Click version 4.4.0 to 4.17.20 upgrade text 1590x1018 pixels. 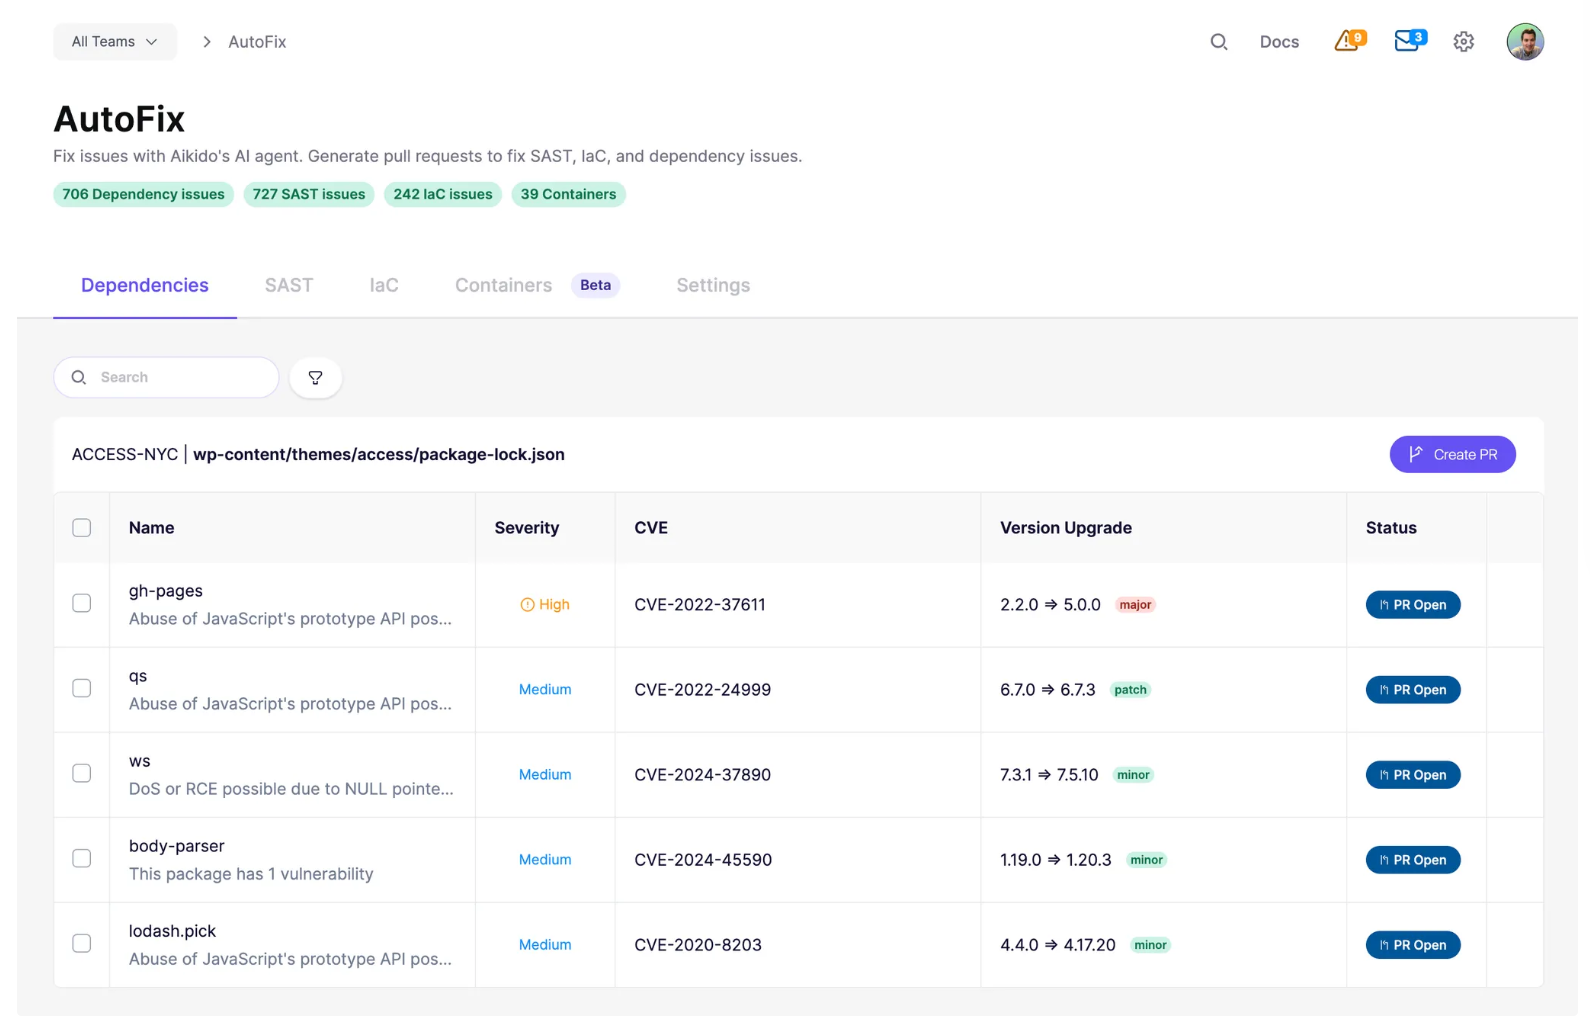click(x=1058, y=945)
